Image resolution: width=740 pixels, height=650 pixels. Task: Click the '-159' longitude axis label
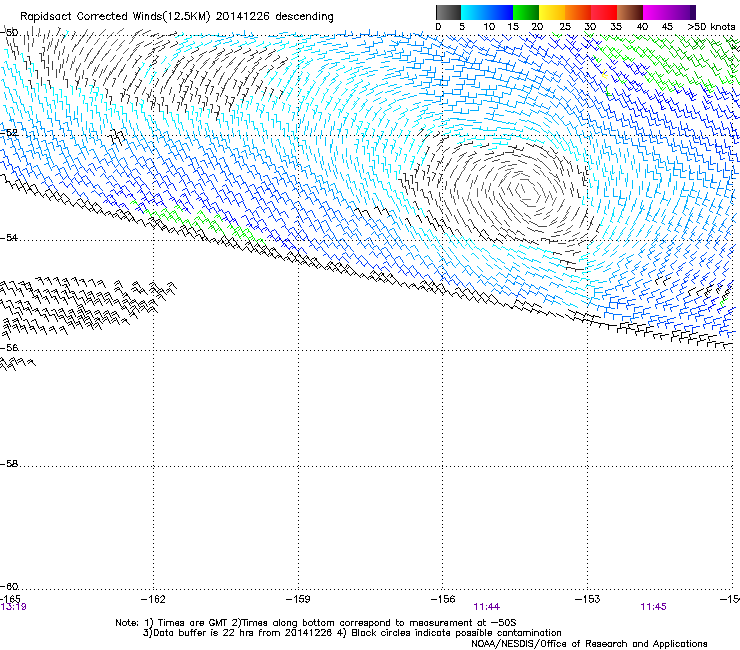[x=298, y=599]
